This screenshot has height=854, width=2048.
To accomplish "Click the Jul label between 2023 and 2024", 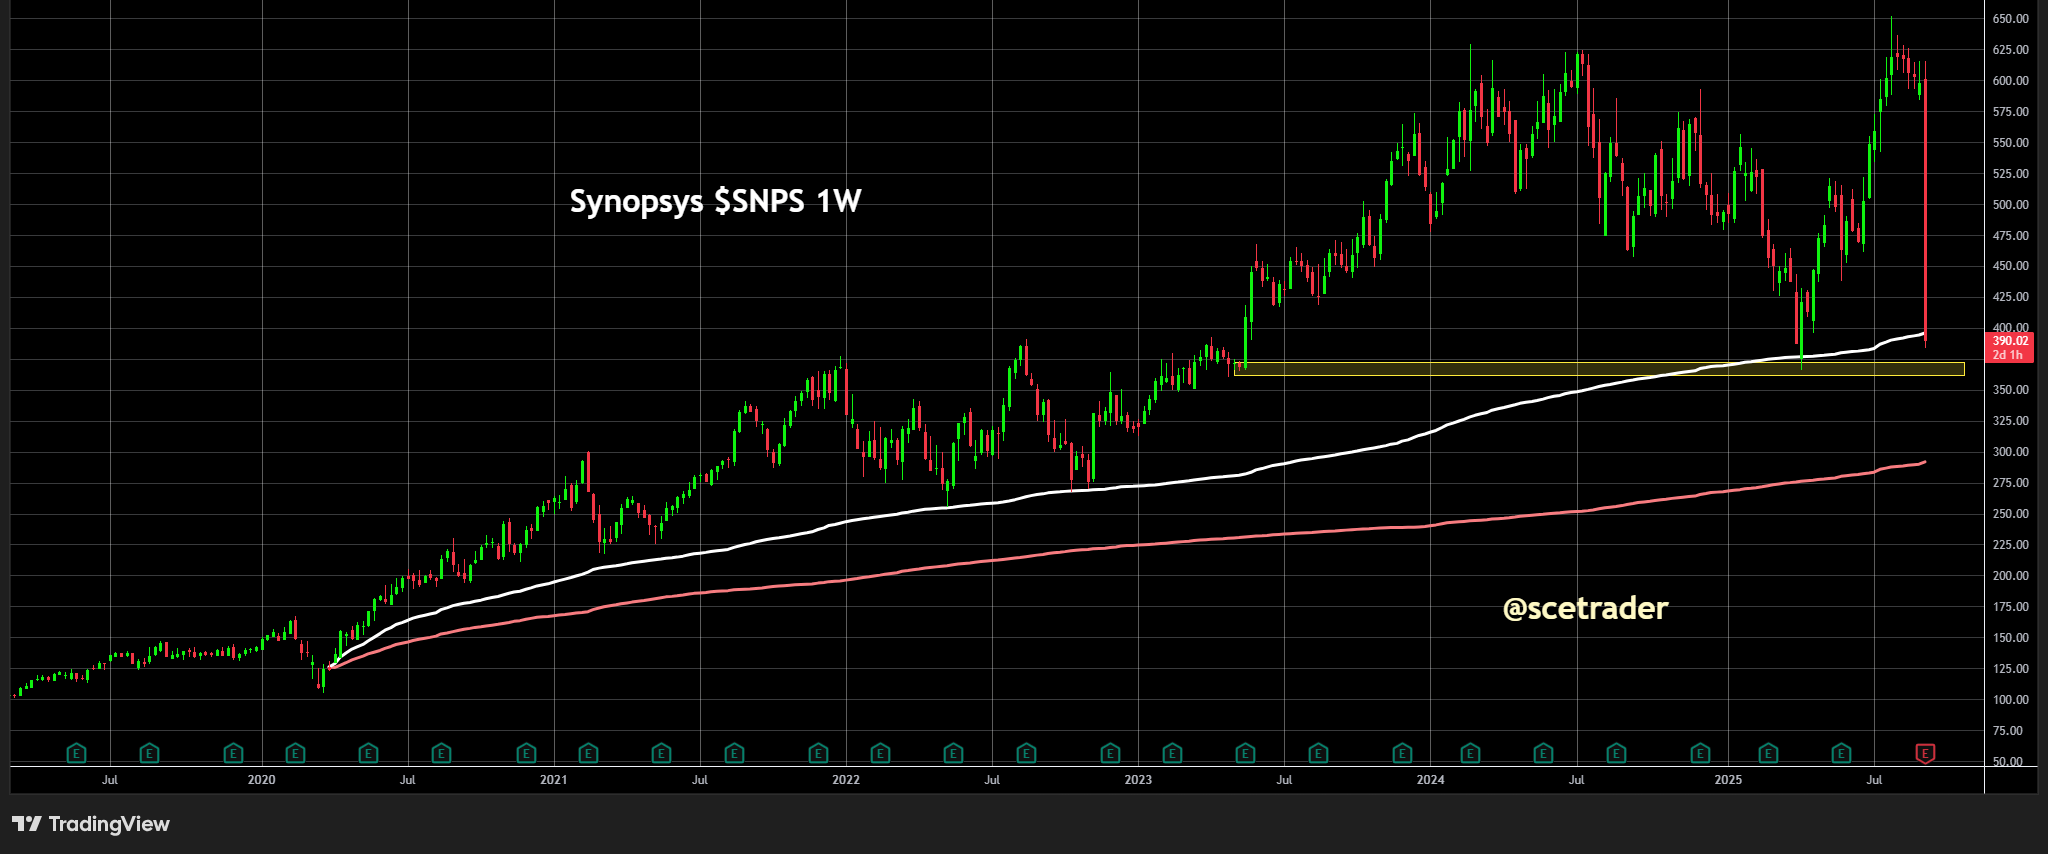I will pos(1284,780).
